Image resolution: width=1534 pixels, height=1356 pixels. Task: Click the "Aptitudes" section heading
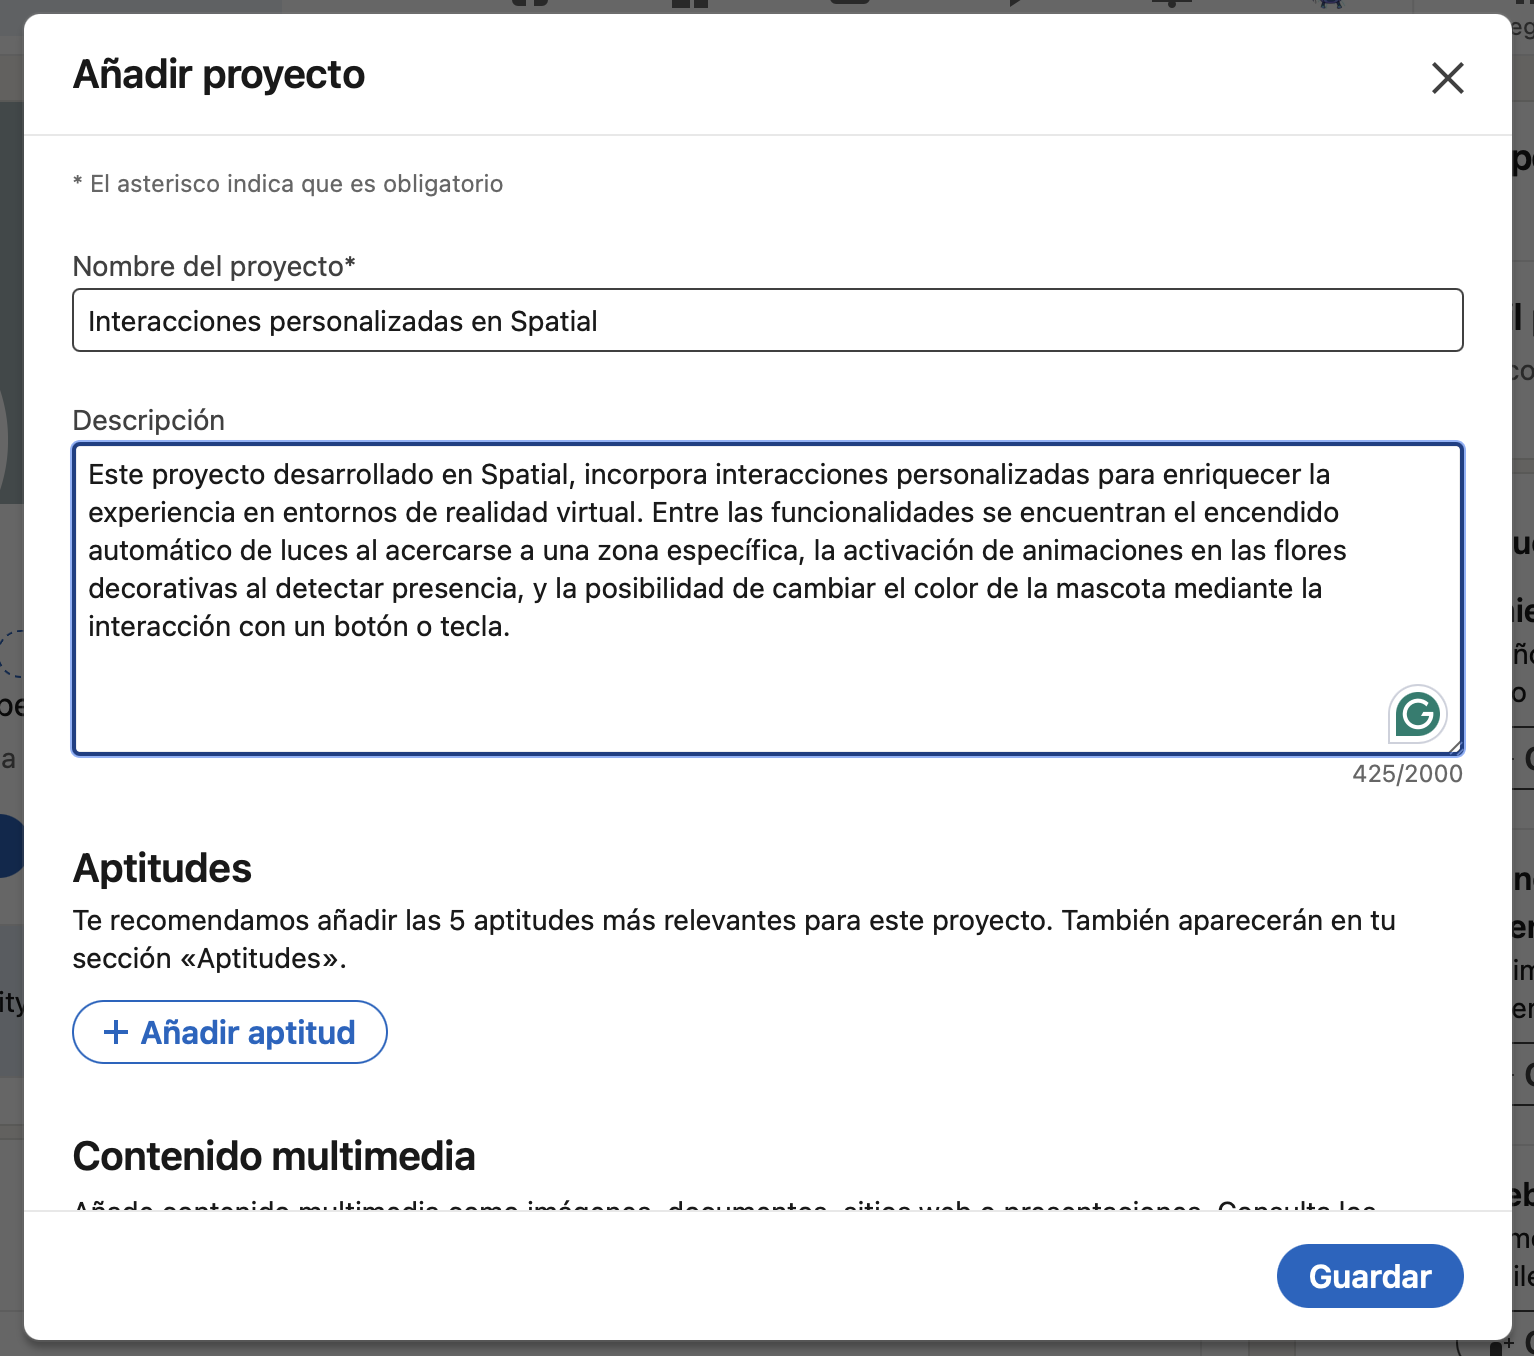(162, 868)
